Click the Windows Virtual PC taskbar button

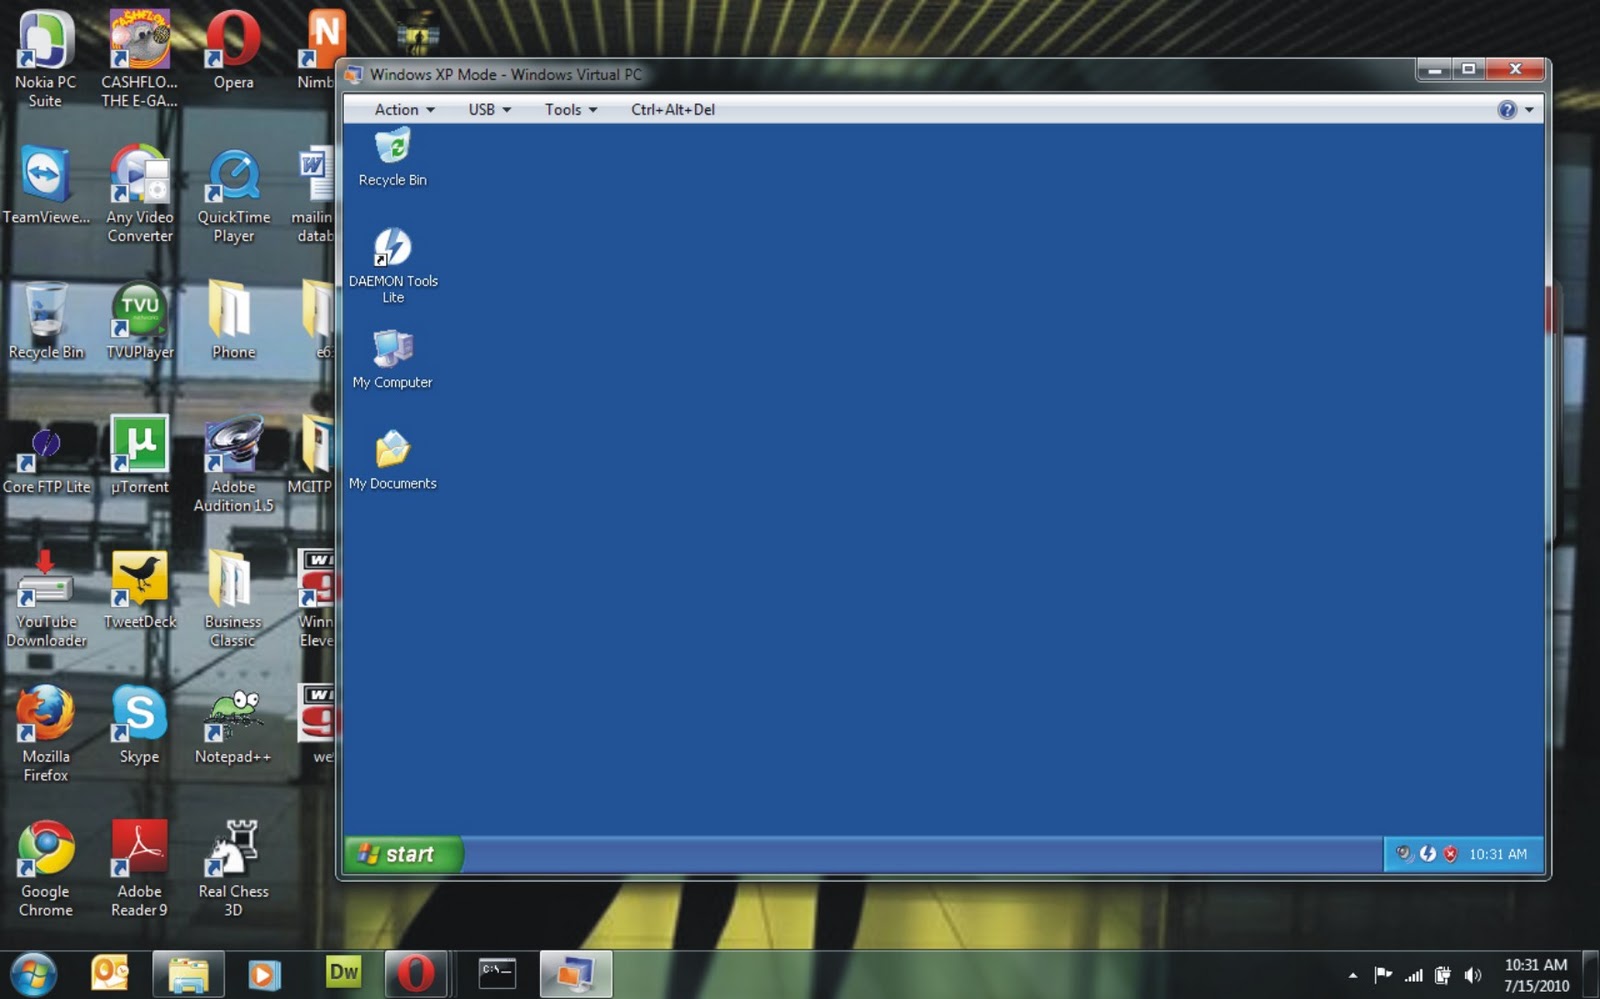[576, 973]
